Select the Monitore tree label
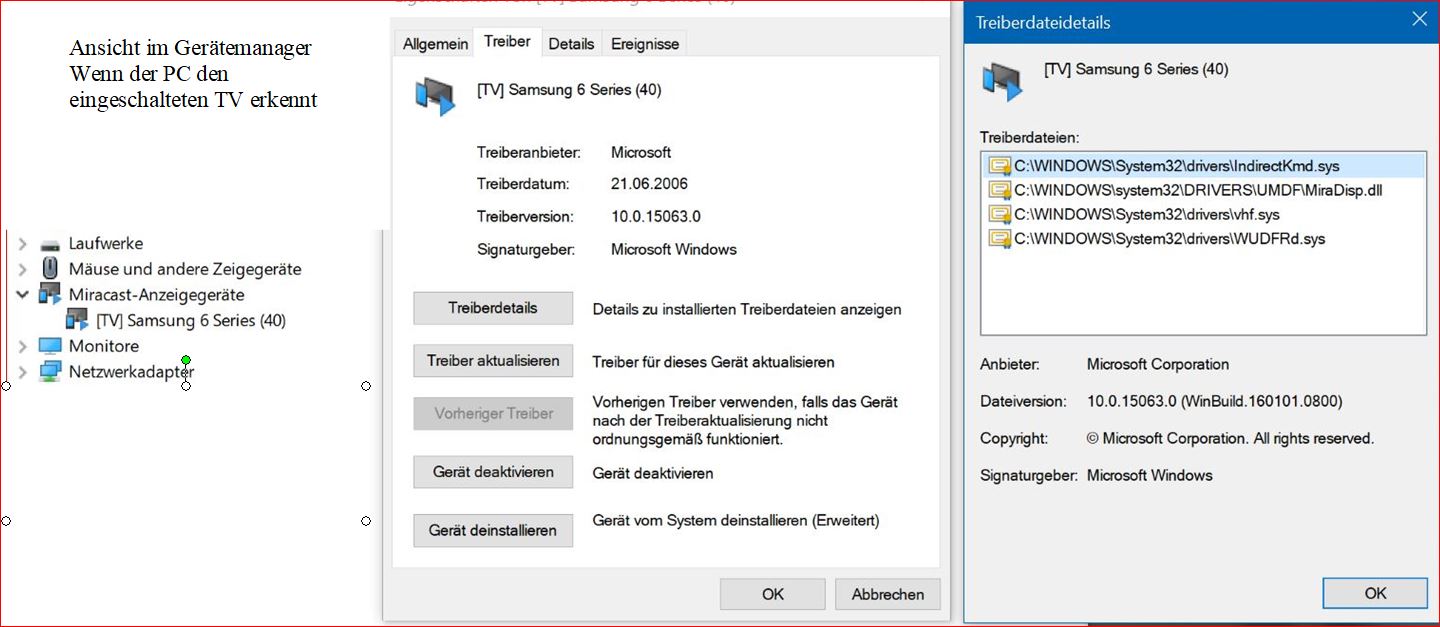 (104, 346)
